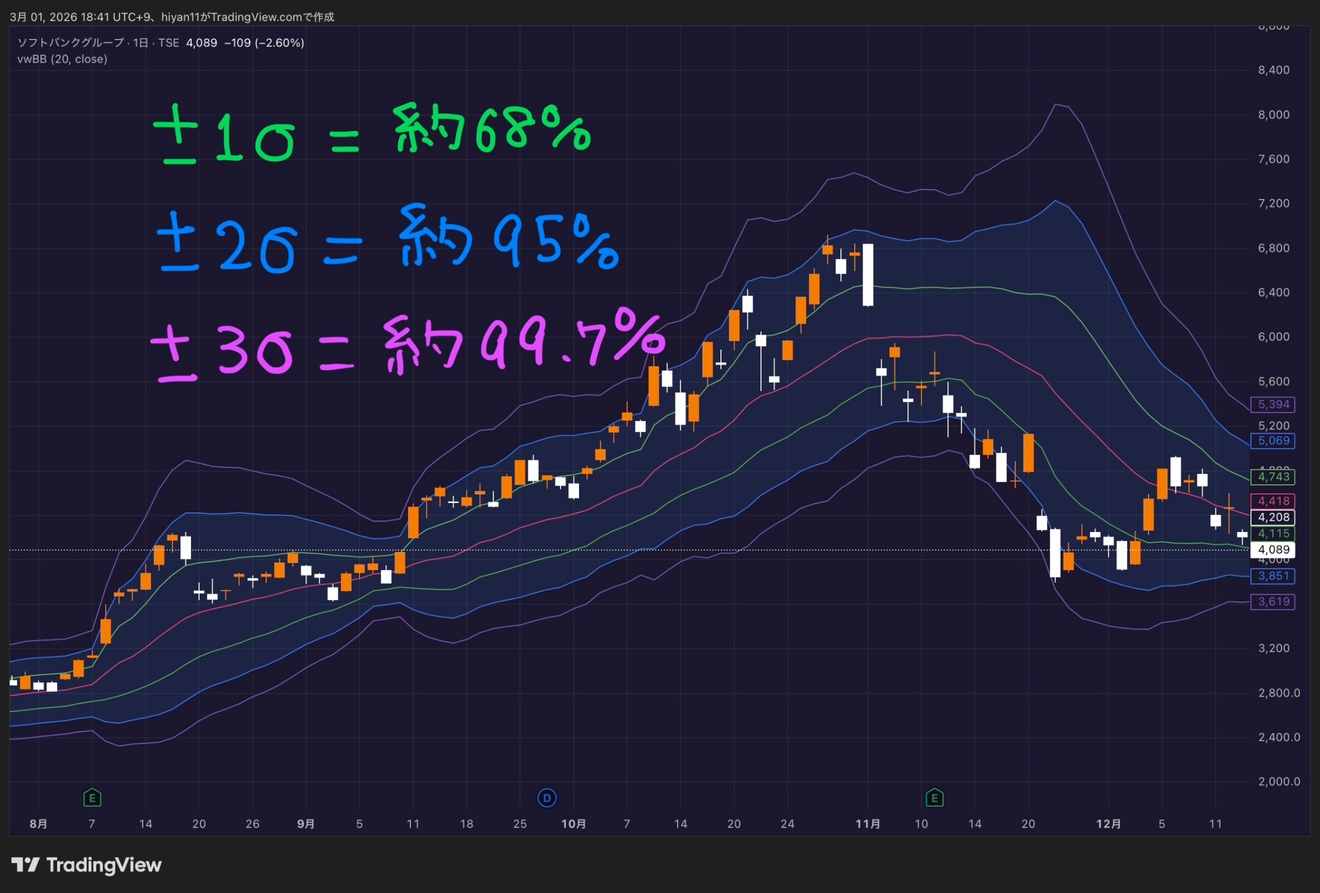The image size is (1320, 893).
Task: Click the purple 5,394 price tag
Action: [x=1274, y=405]
